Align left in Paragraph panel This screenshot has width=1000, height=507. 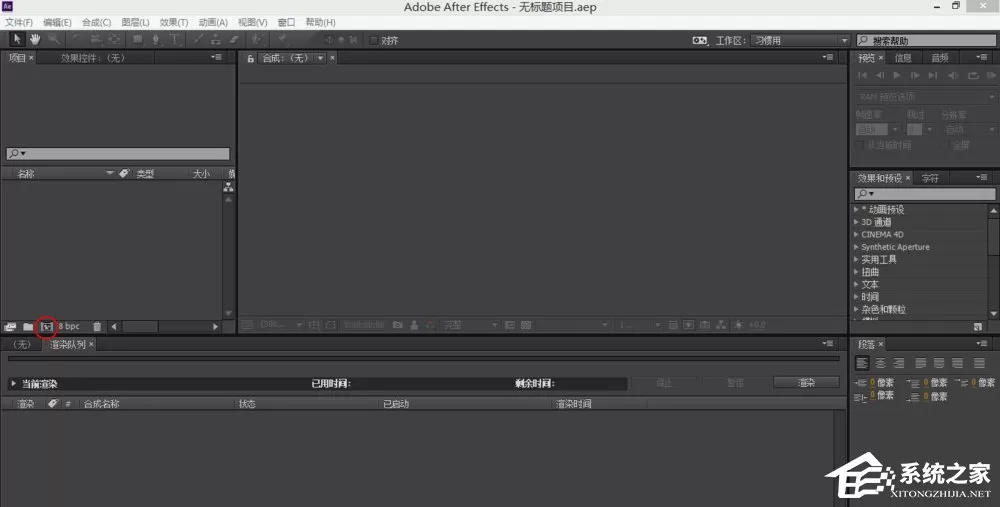pos(862,363)
